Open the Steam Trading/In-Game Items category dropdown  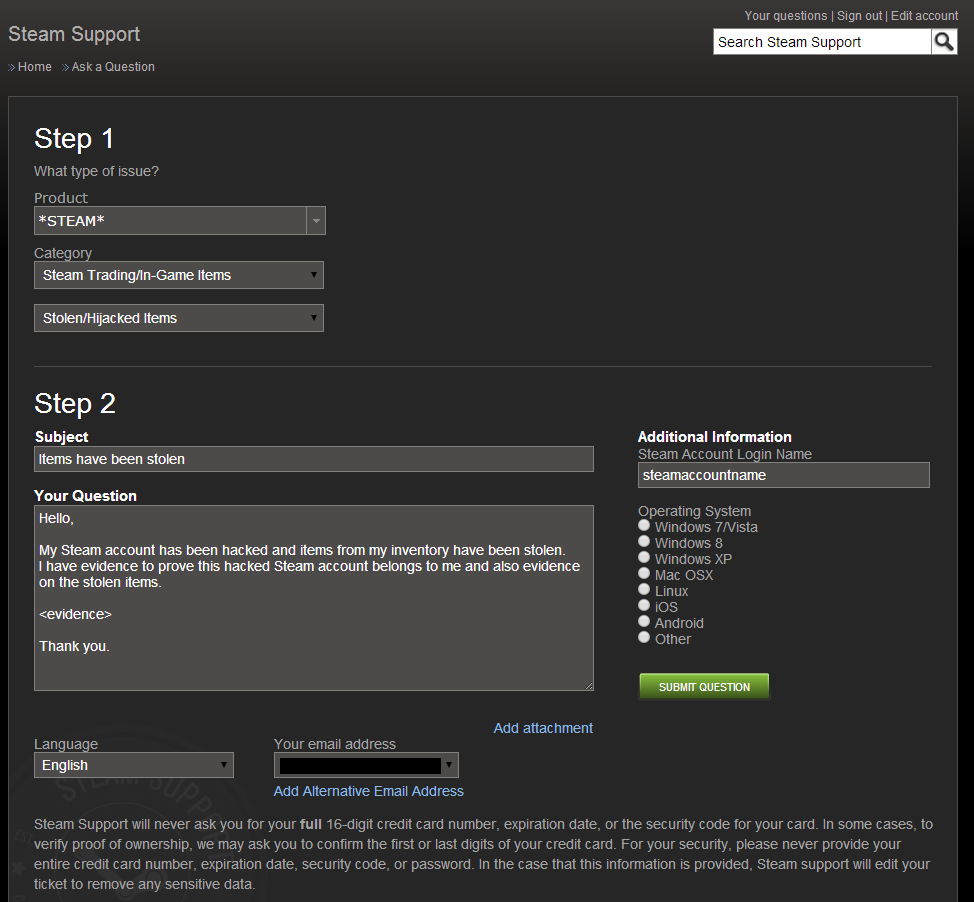(179, 275)
